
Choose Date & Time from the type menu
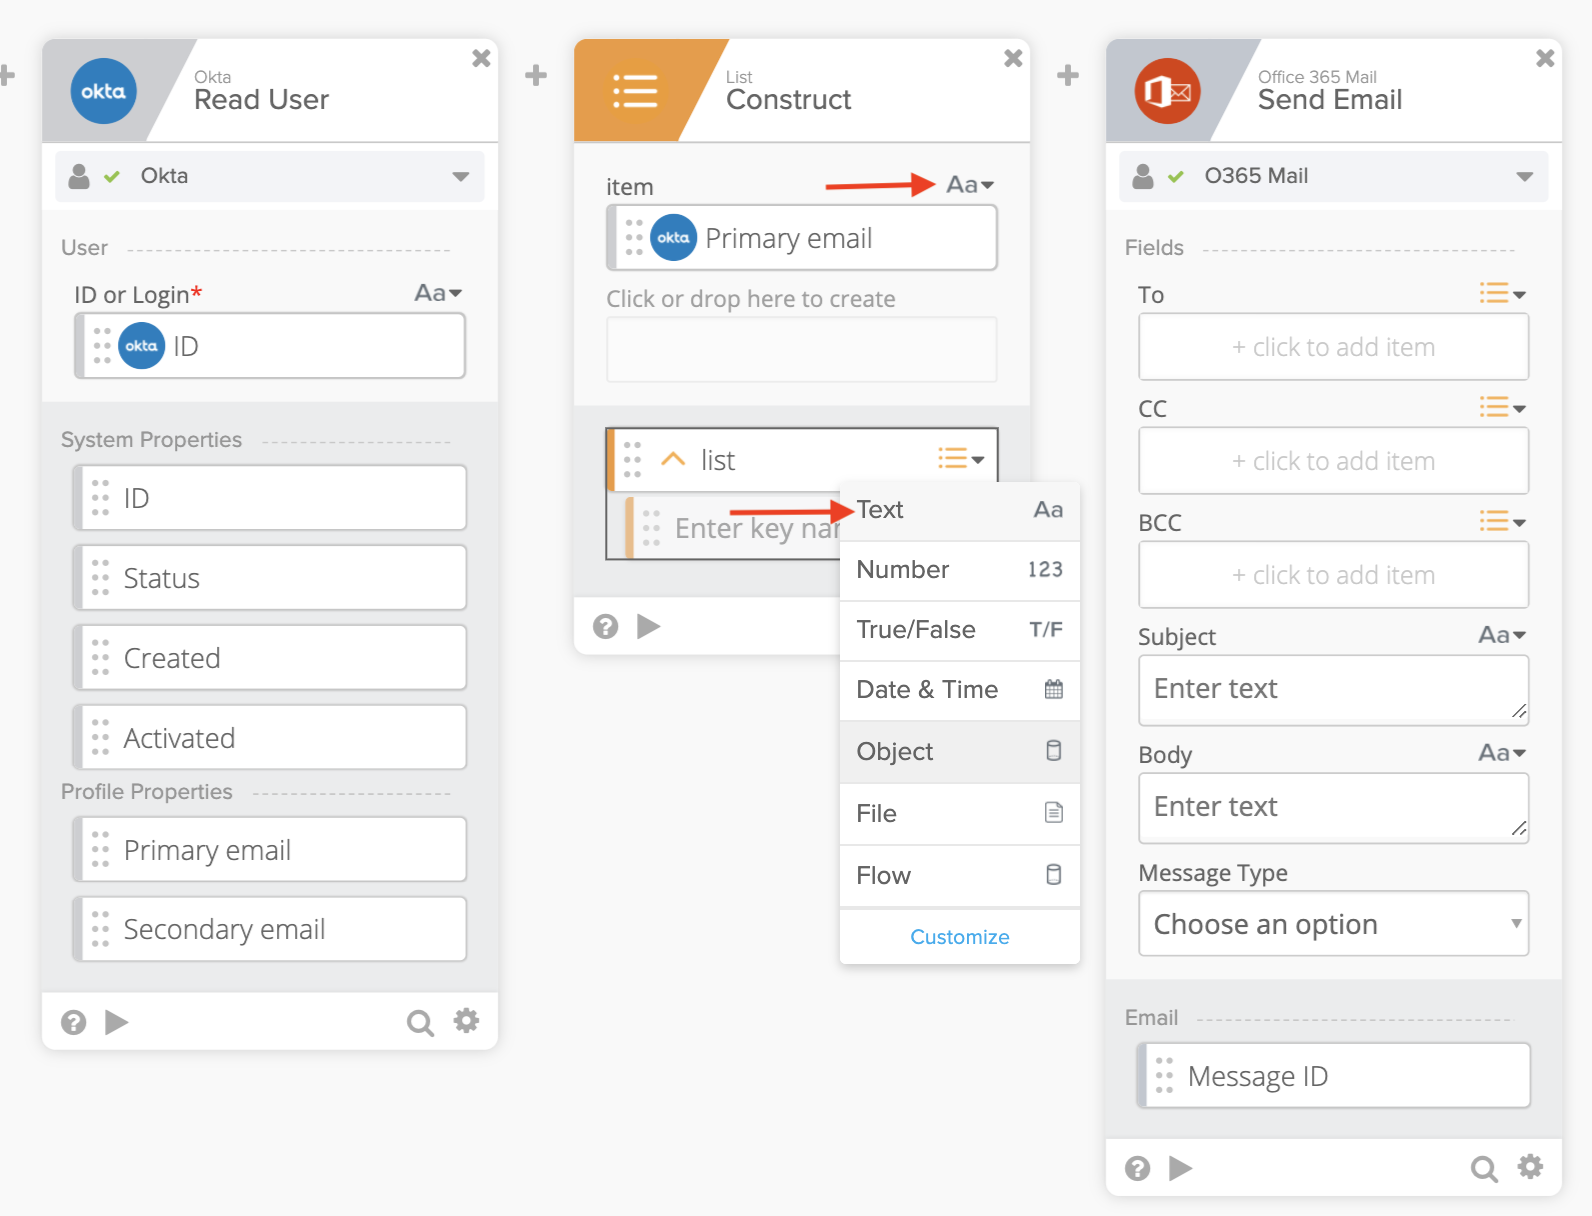tap(960, 690)
